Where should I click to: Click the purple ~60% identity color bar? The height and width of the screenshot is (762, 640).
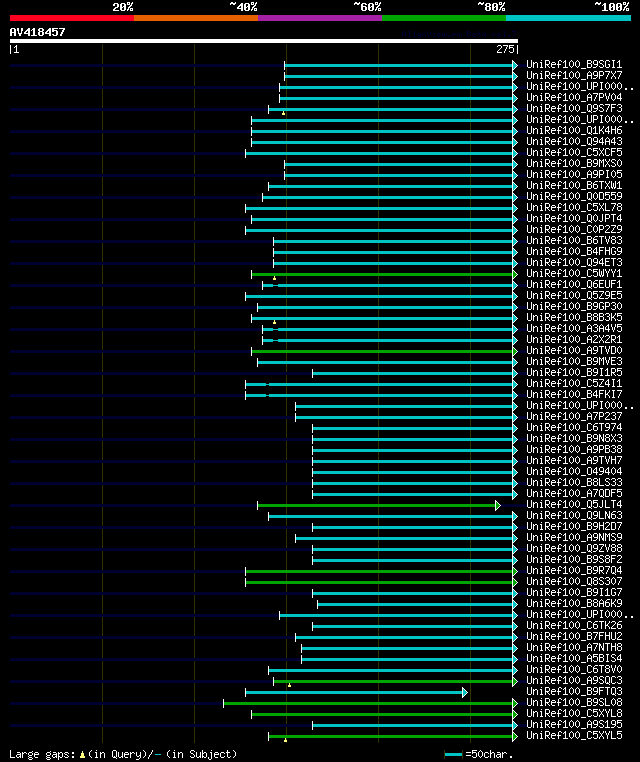(x=320, y=18)
